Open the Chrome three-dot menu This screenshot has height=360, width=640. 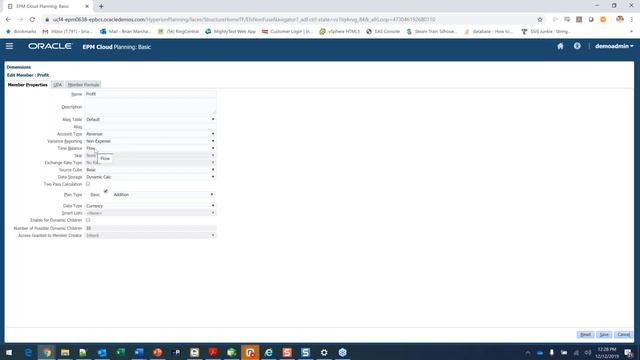tap(631, 20)
